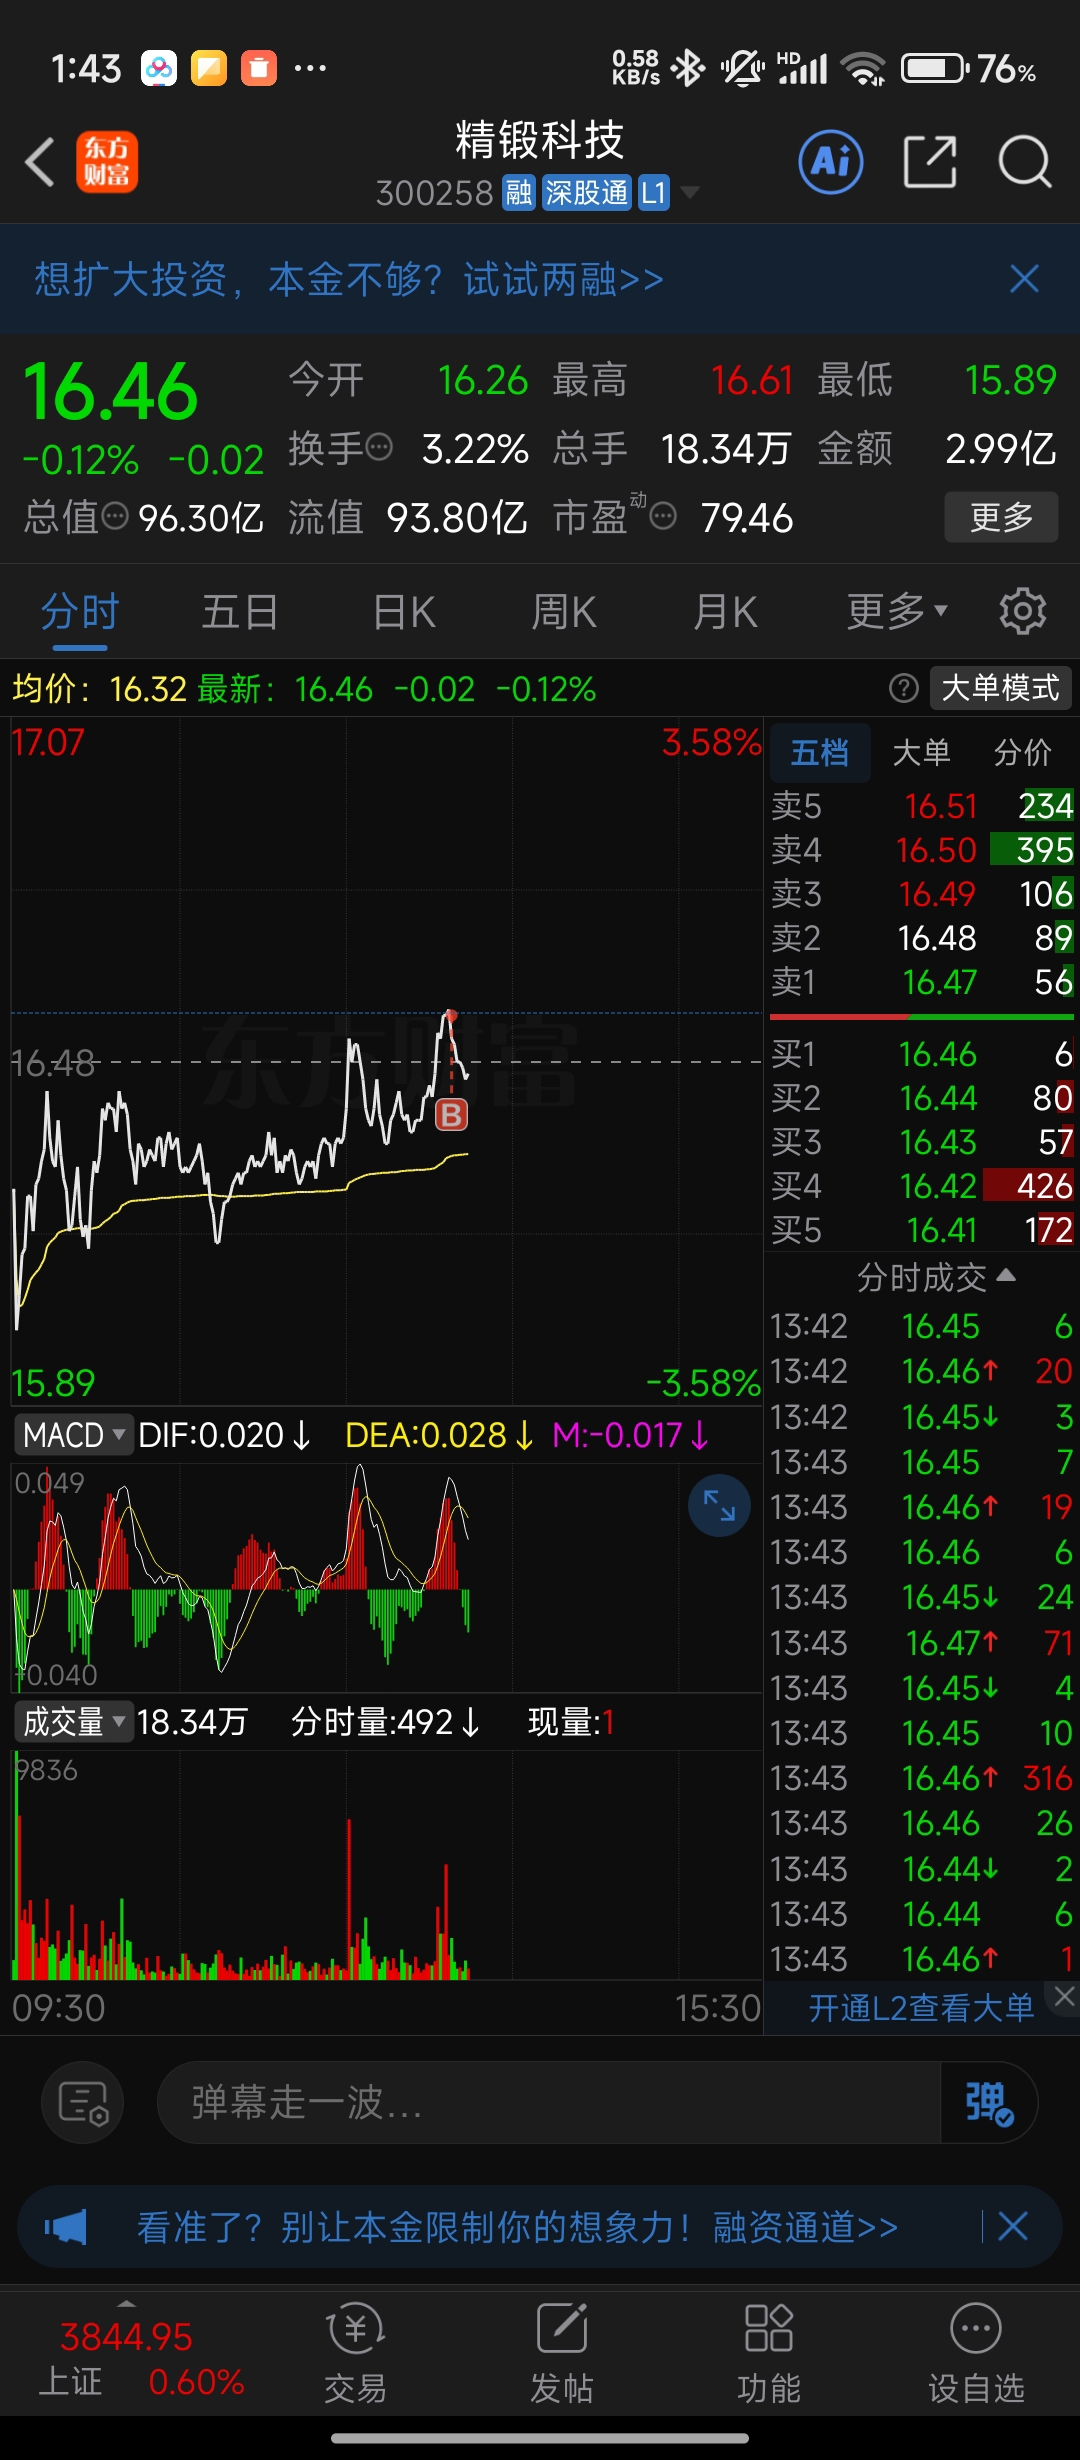The image size is (1080, 2460).
Task: Open the 东方财富 app logo
Action: [x=107, y=162]
